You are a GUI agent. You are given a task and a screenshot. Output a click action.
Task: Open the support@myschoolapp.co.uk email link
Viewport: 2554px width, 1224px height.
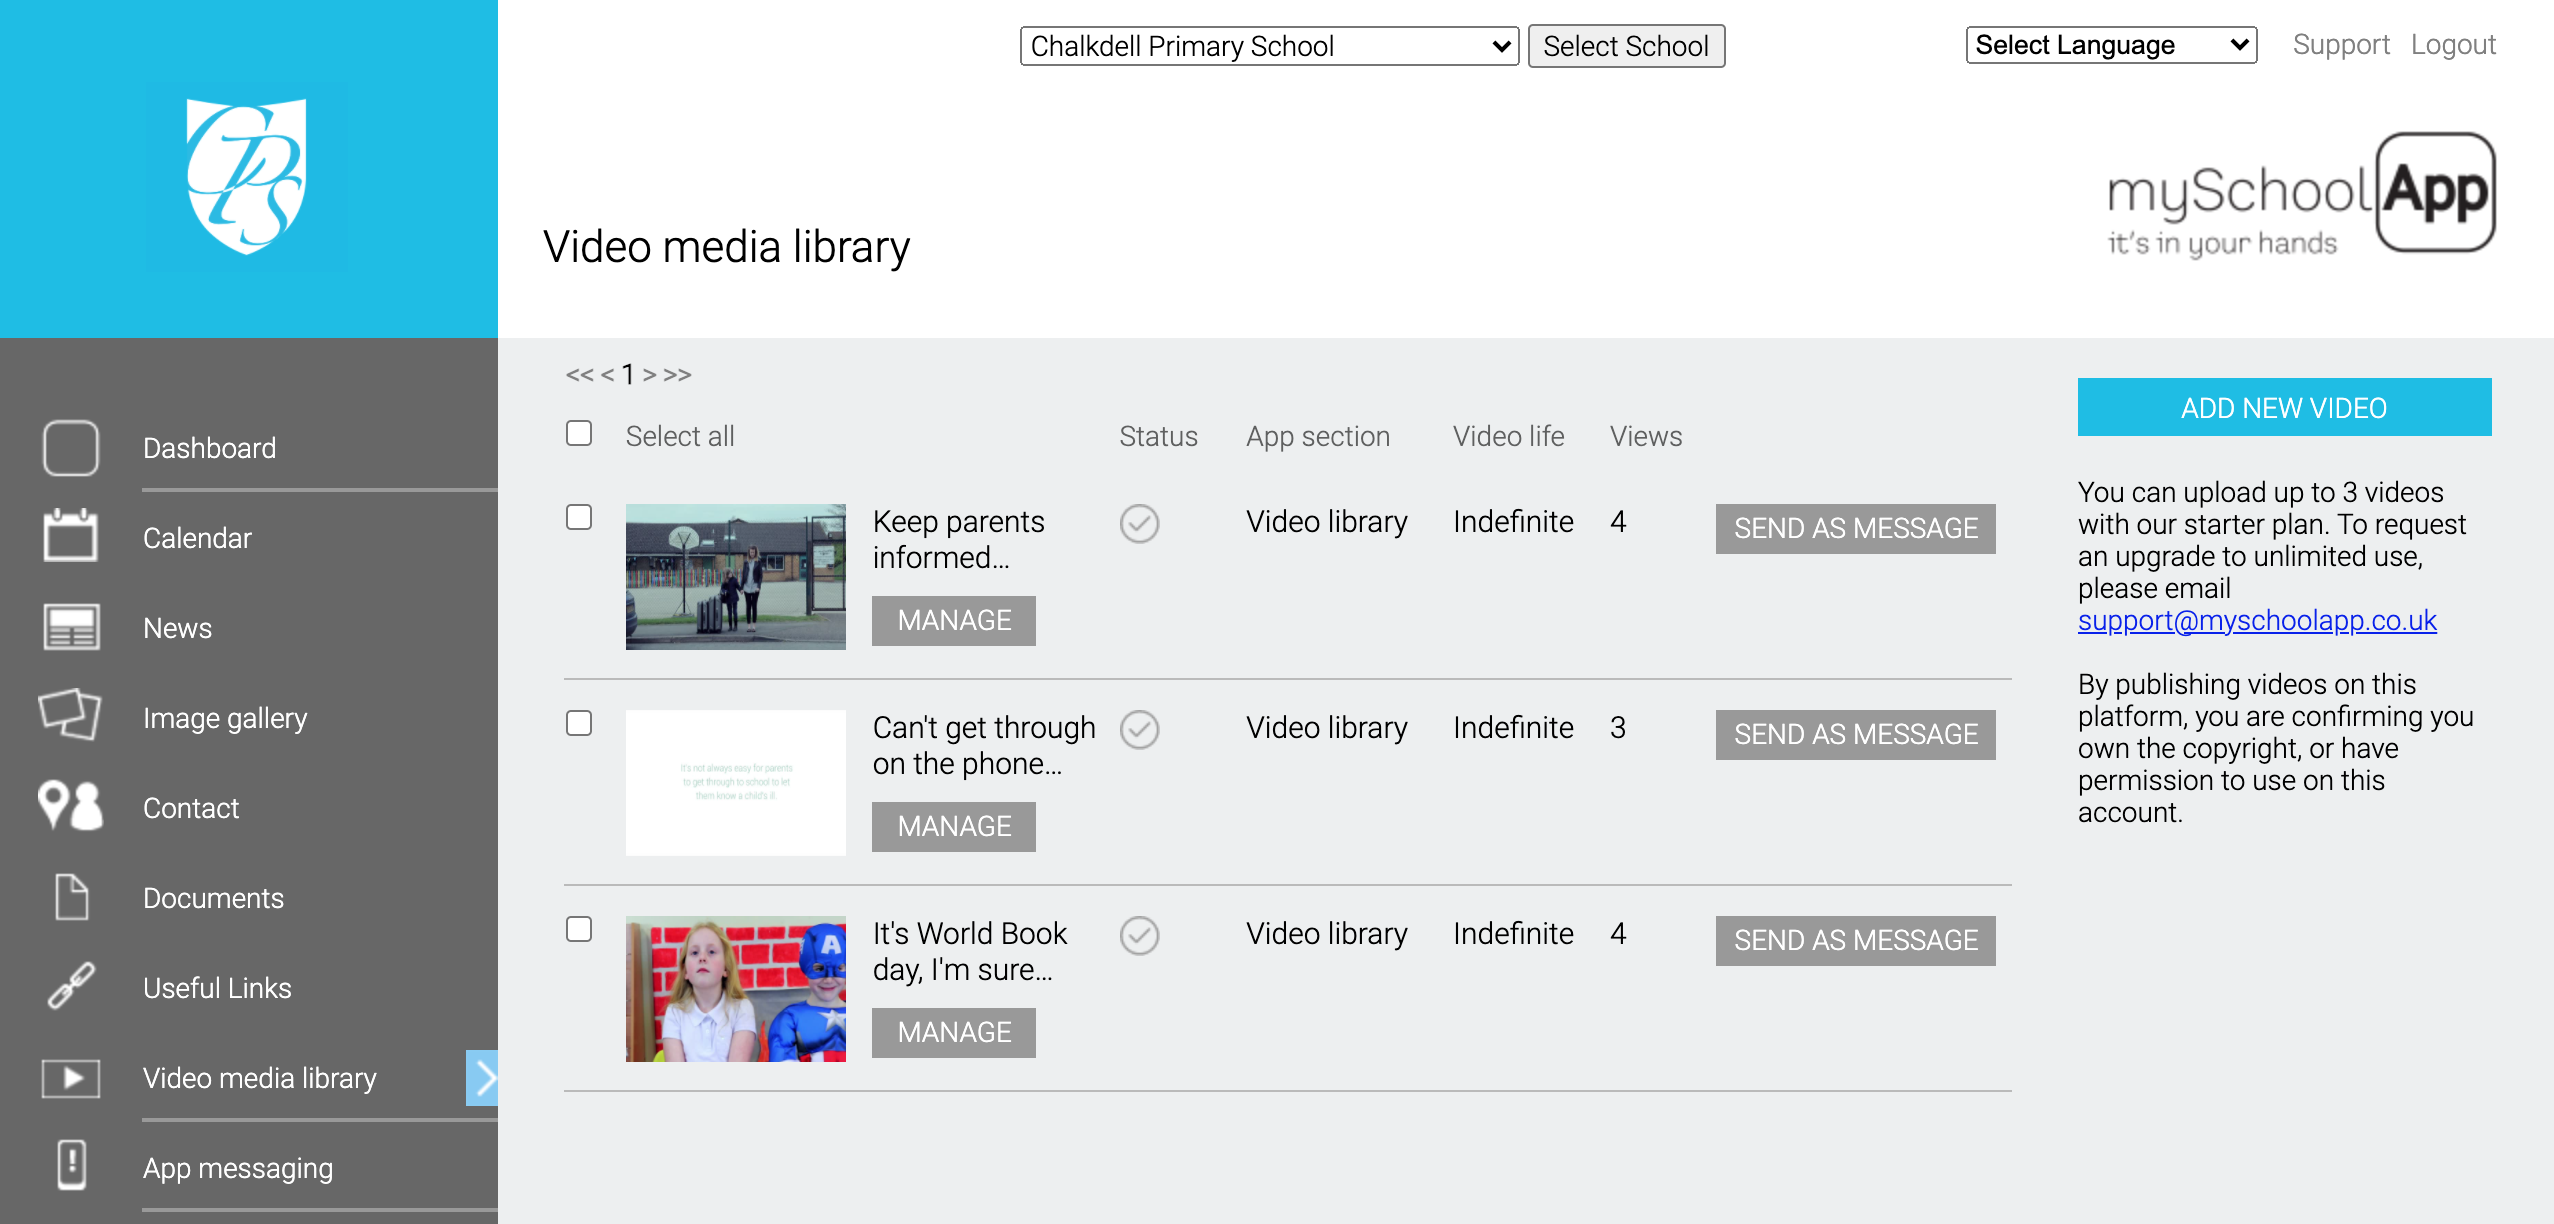pyautogui.click(x=2256, y=621)
